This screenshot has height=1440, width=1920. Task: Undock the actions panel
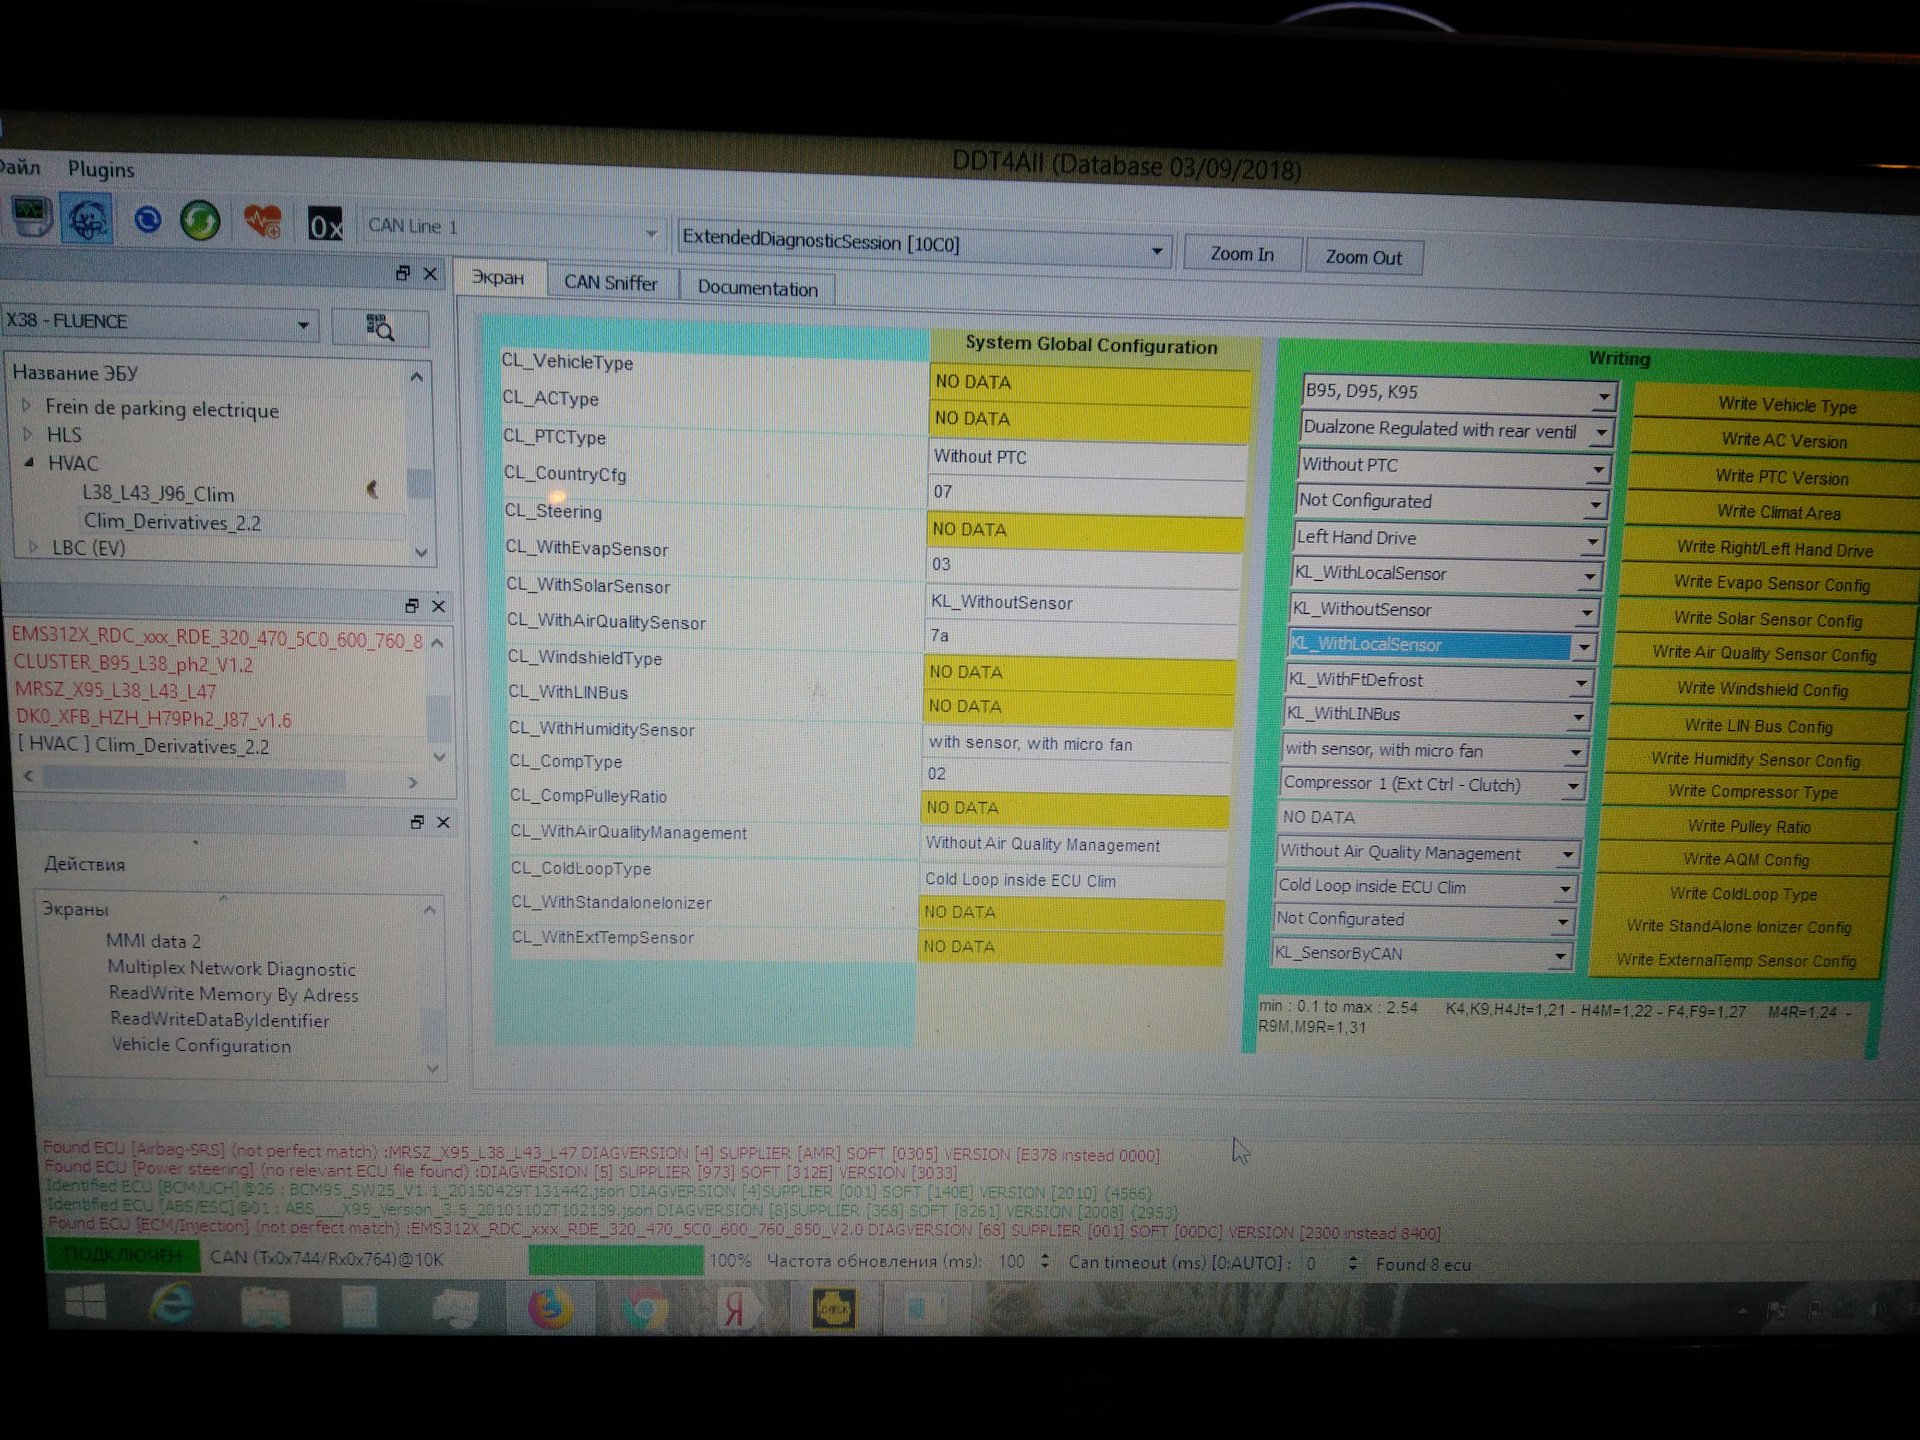click(x=417, y=821)
